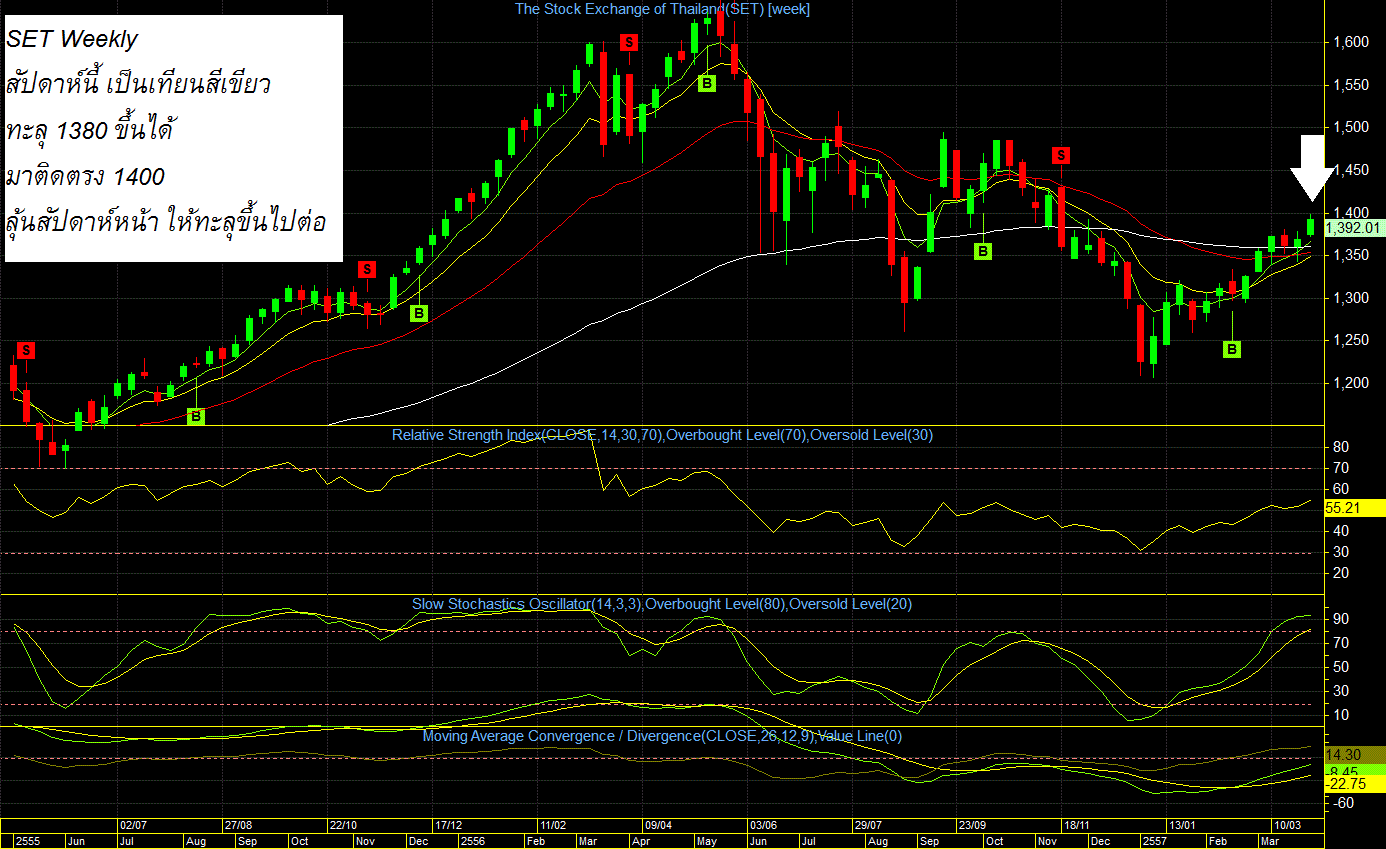Image resolution: width=1386 pixels, height=849 pixels.
Task: Click the red S marker above the first candle
Action: [x=26, y=350]
